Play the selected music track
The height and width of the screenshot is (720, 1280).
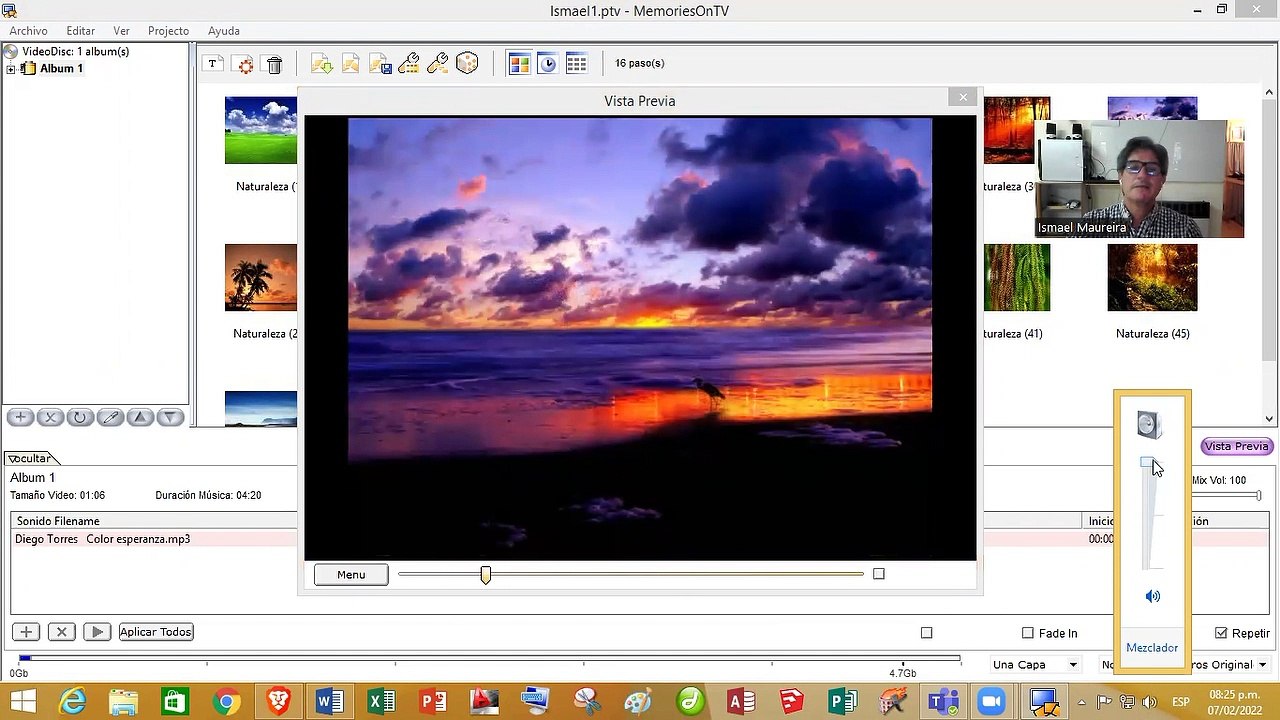pyautogui.click(x=96, y=632)
